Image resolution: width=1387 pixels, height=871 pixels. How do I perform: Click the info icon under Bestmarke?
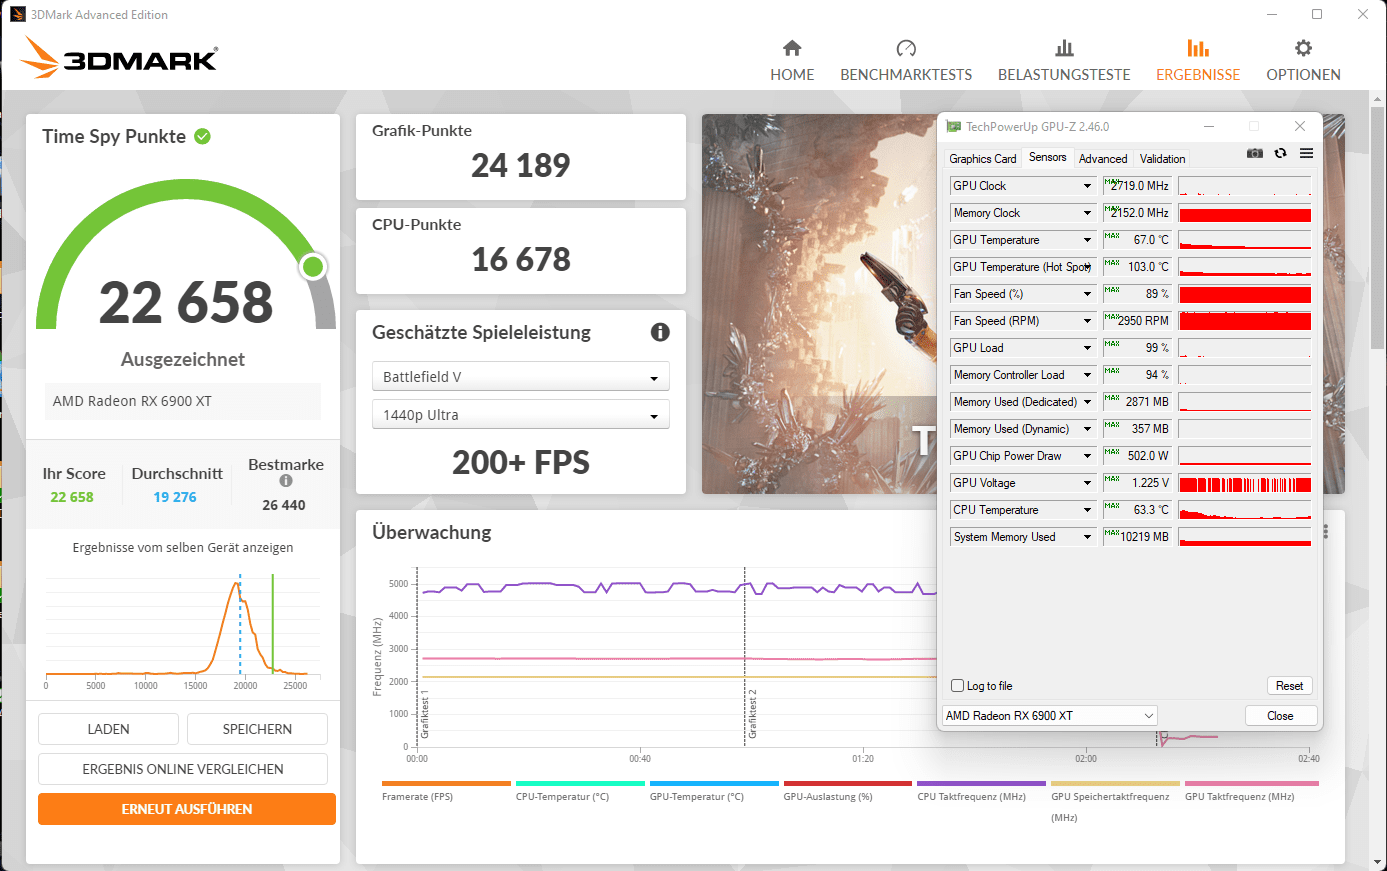286,481
